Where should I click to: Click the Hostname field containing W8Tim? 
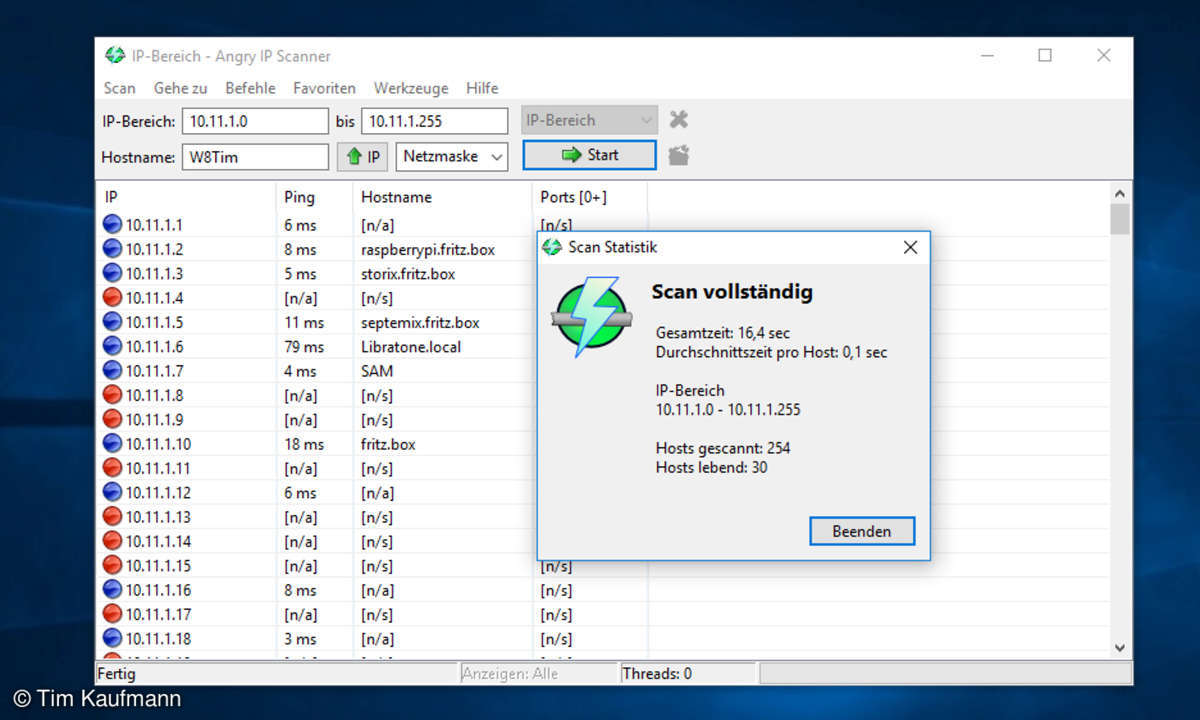coord(255,157)
